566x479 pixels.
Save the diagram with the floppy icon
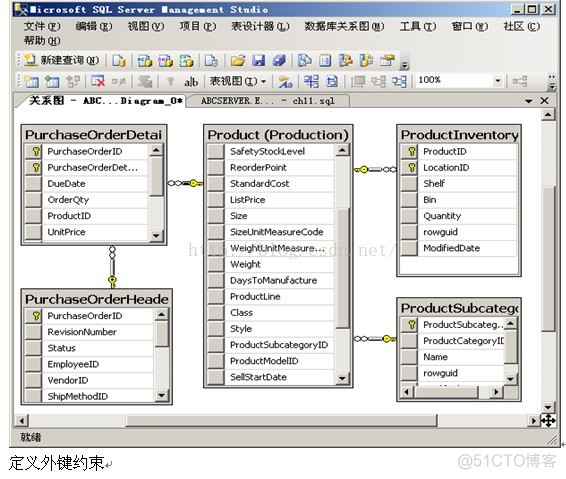[x=258, y=60]
